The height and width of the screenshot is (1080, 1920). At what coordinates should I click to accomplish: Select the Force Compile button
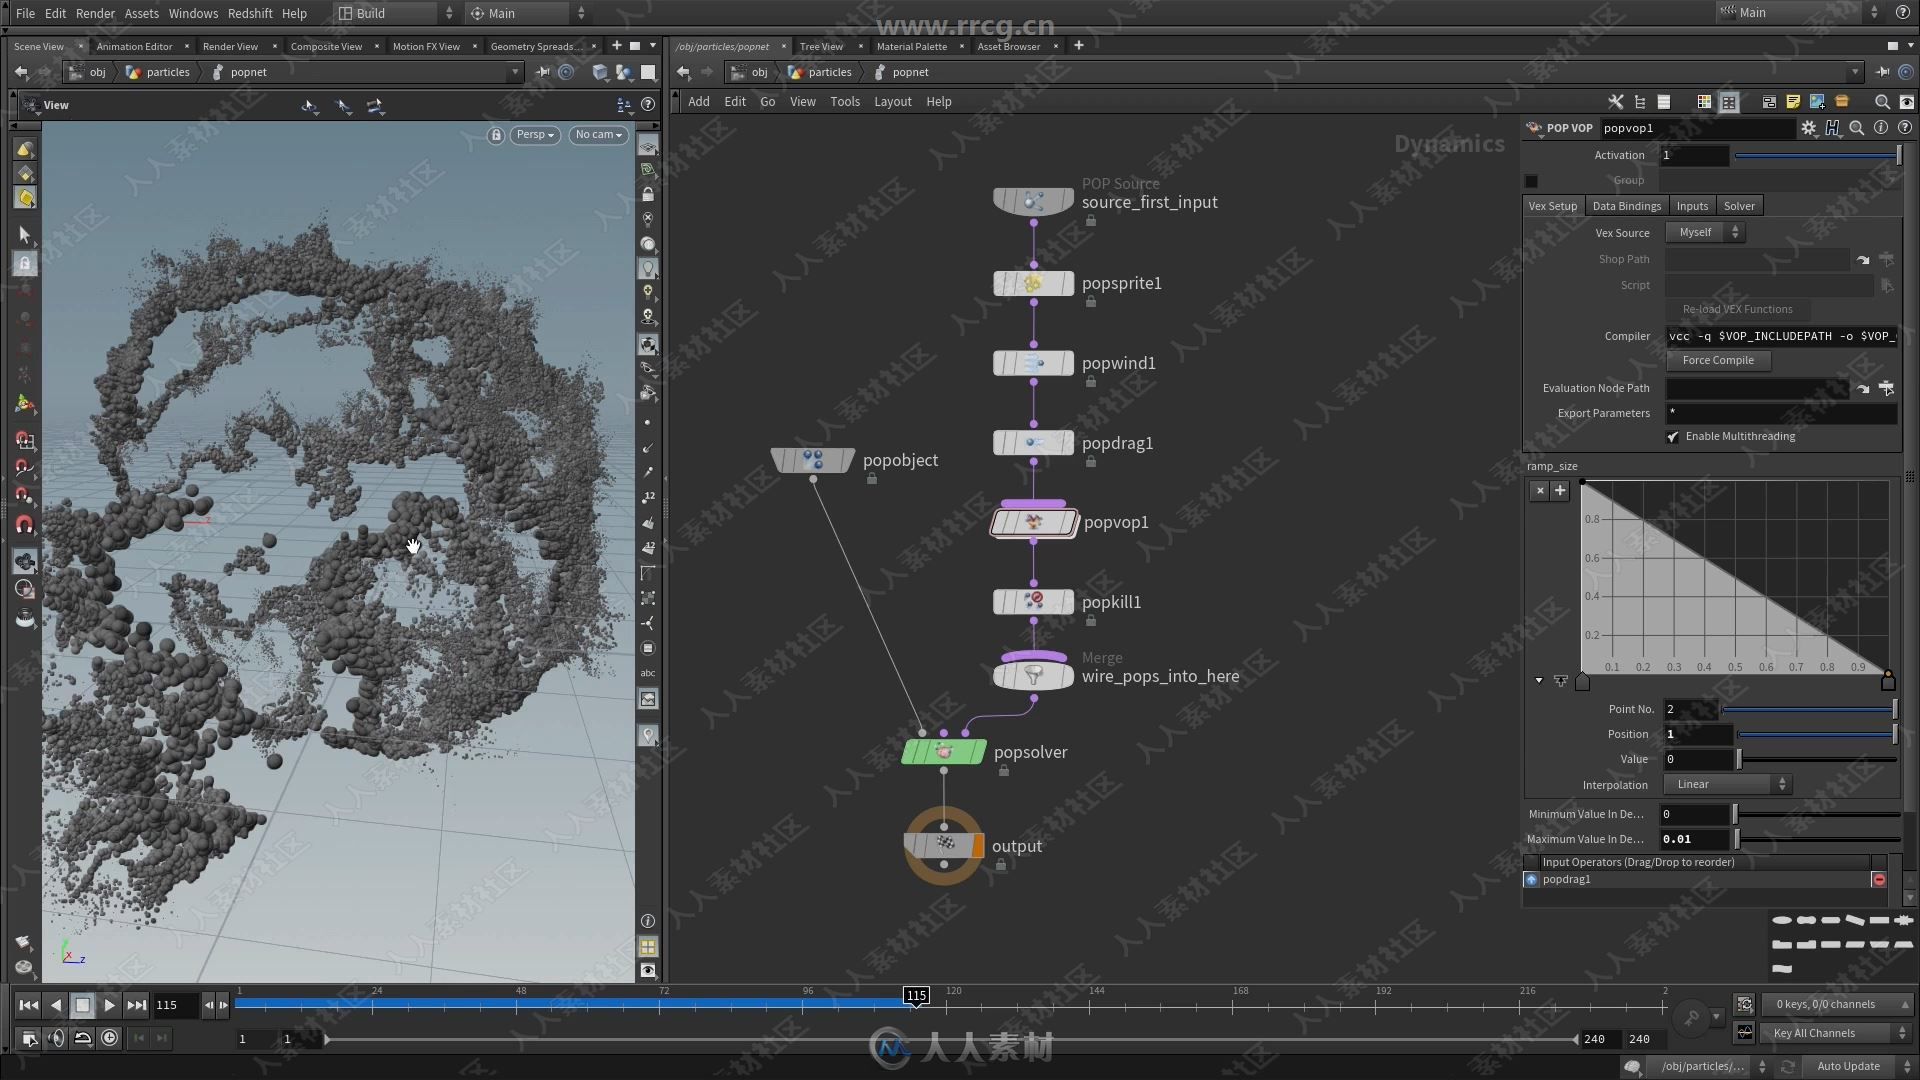tap(1717, 360)
